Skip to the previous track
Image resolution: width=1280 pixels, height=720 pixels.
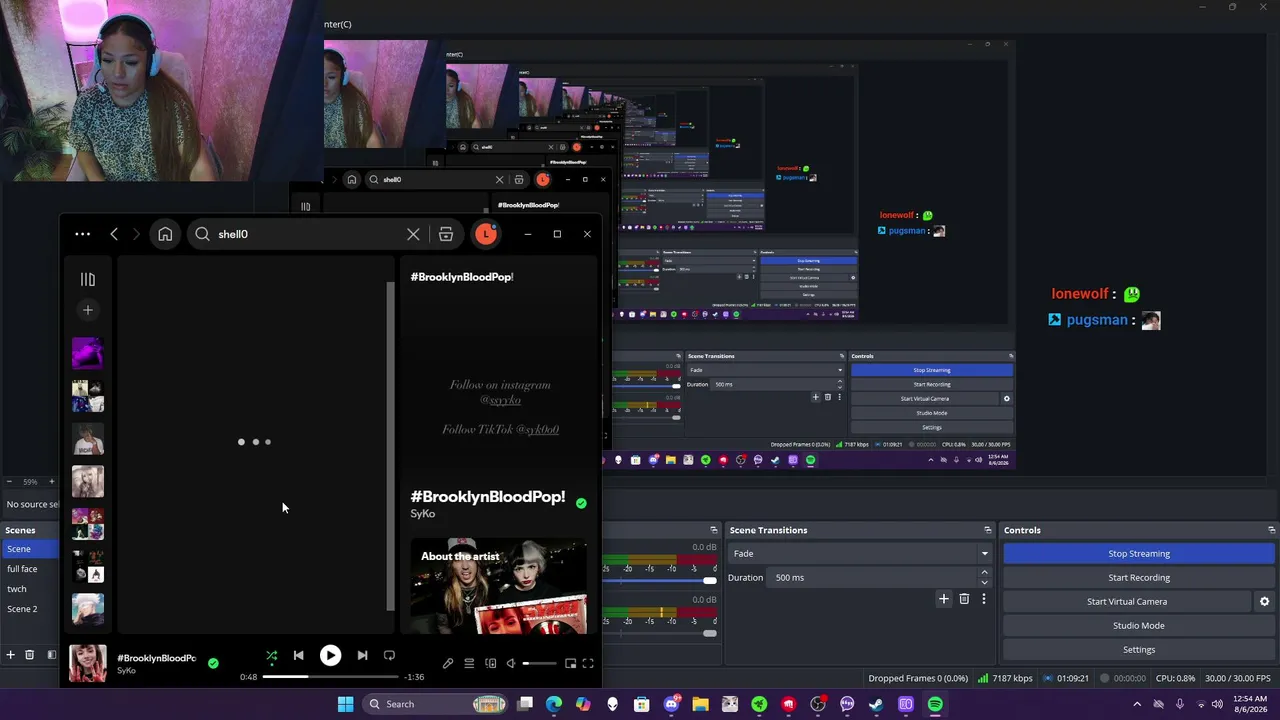coord(298,656)
